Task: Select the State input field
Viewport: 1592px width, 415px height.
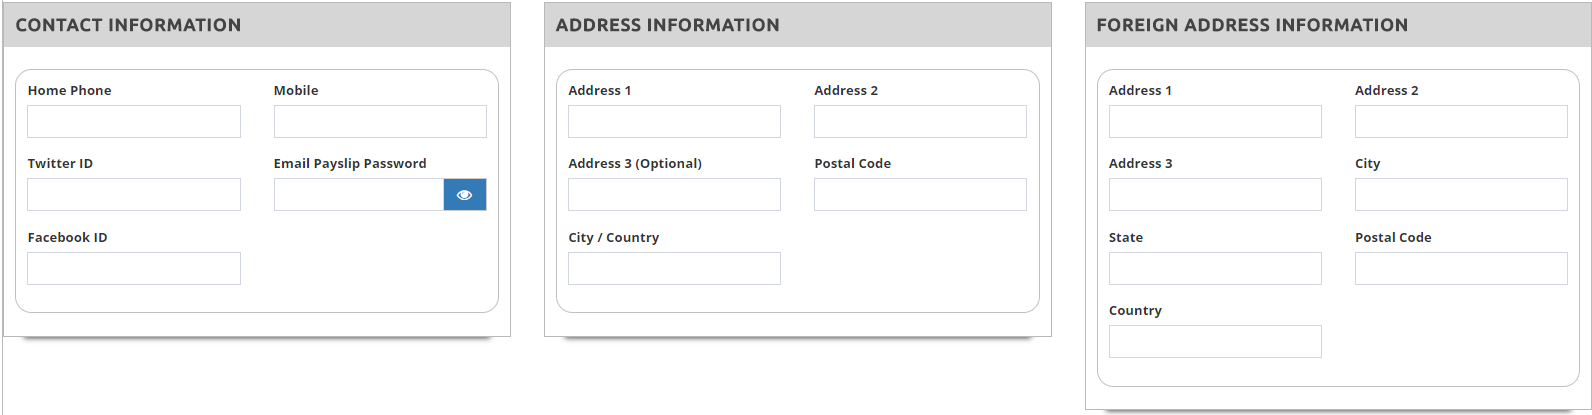Action: click(1215, 269)
